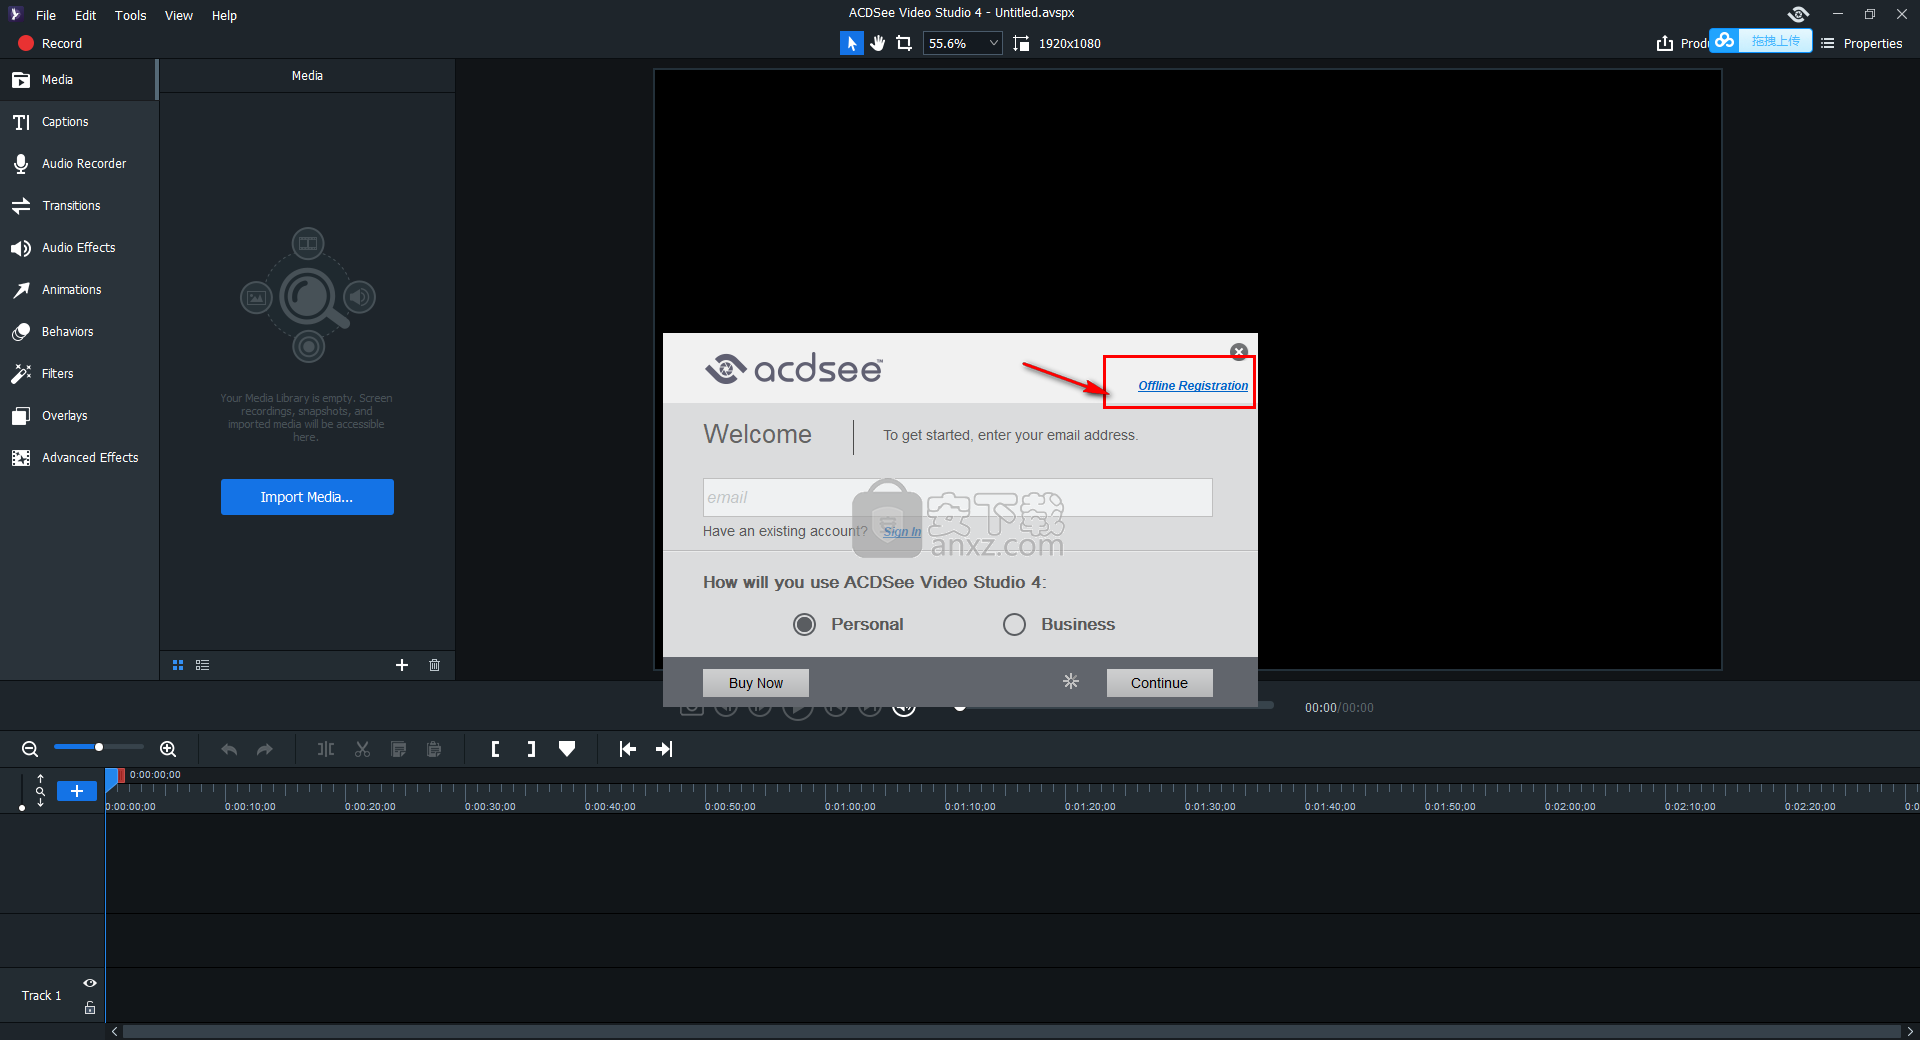Open the Advanced Effects panel

pos(78,458)
